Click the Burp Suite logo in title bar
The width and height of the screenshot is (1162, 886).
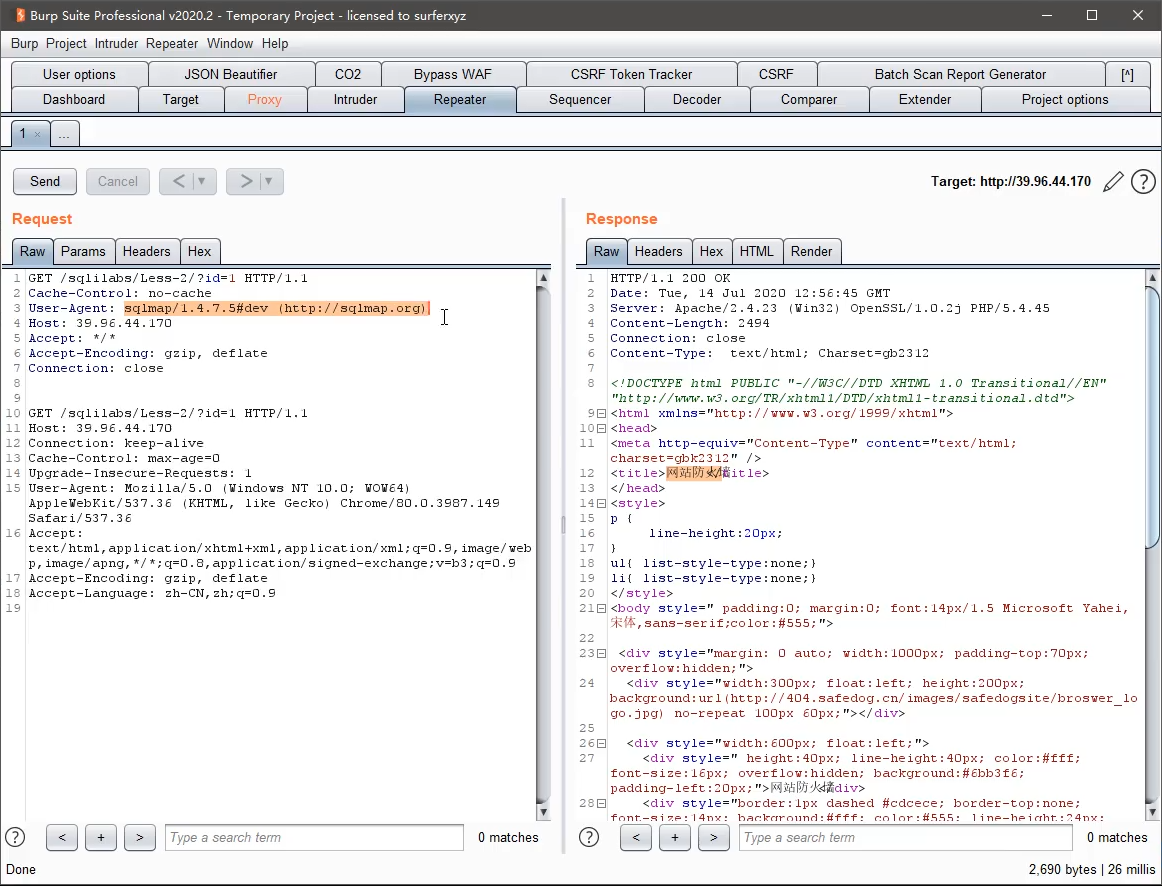click(20, 15)
